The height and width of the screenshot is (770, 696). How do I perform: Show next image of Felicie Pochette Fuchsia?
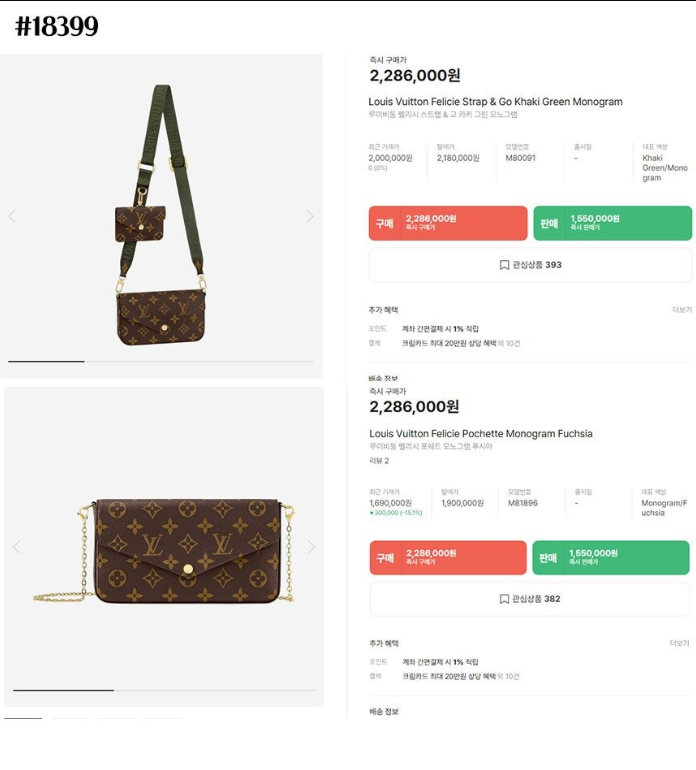tap(311, 547)
